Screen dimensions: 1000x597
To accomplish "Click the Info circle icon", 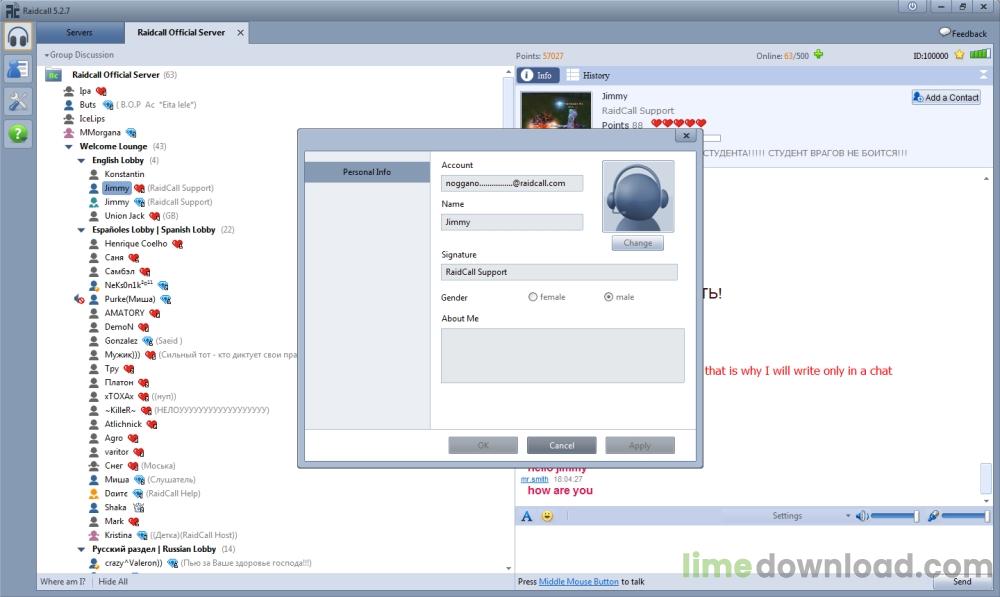I will 527,75.
